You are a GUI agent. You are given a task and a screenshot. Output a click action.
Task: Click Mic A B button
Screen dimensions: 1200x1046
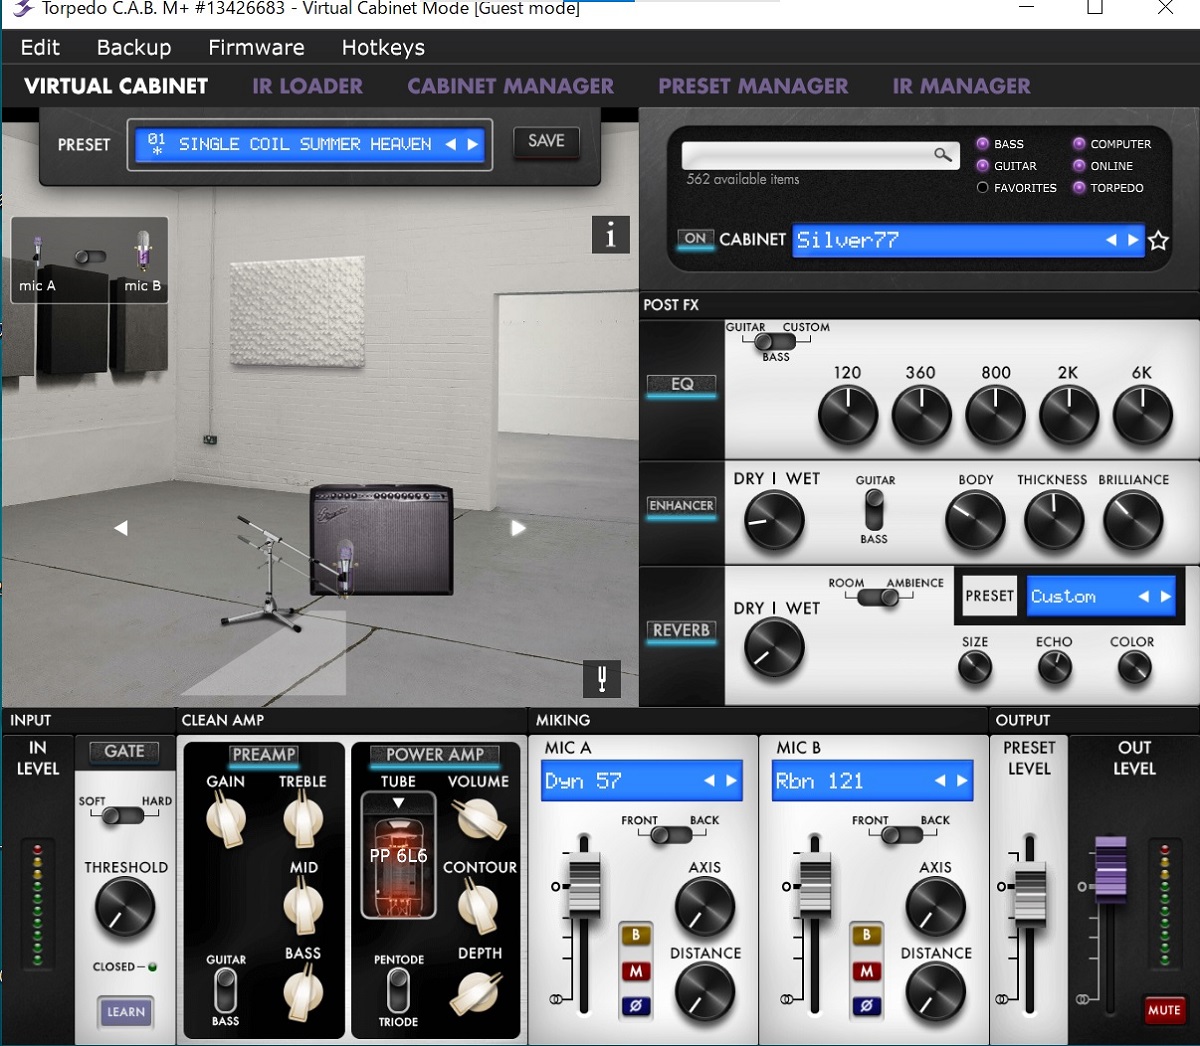click(x=636, y=936)
